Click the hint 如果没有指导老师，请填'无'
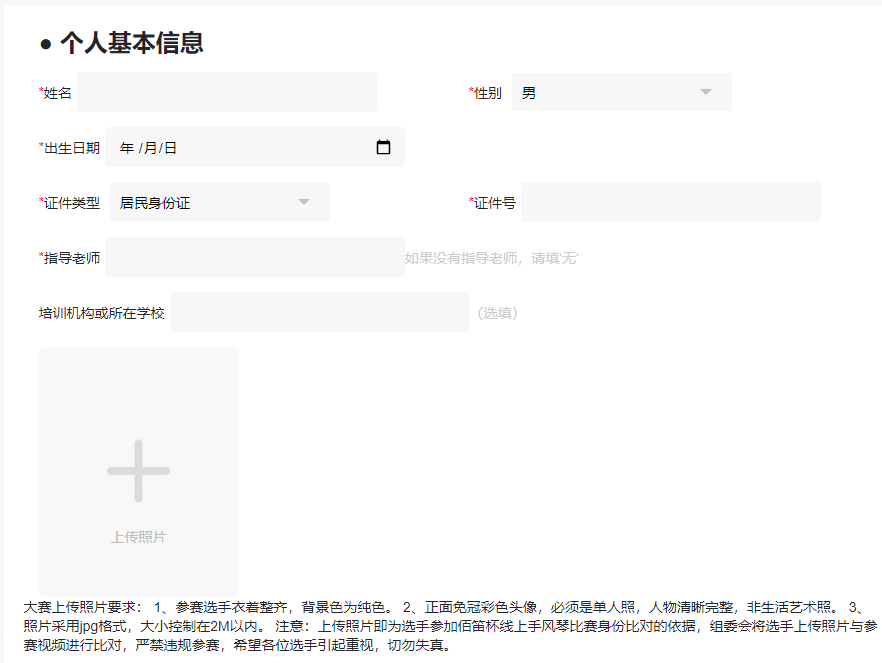Image resolution: width=882 pixels, height=663 pixels. tap(495, 257)
